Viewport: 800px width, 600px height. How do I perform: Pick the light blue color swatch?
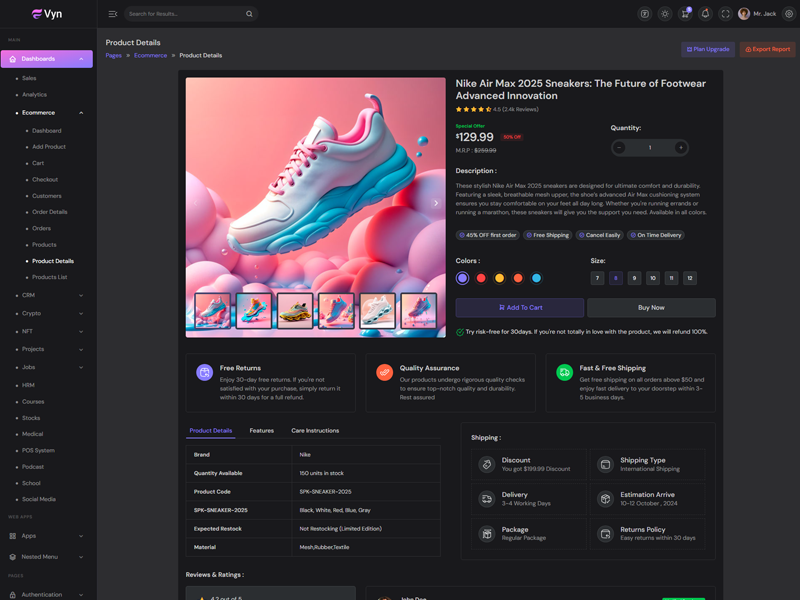536,278
